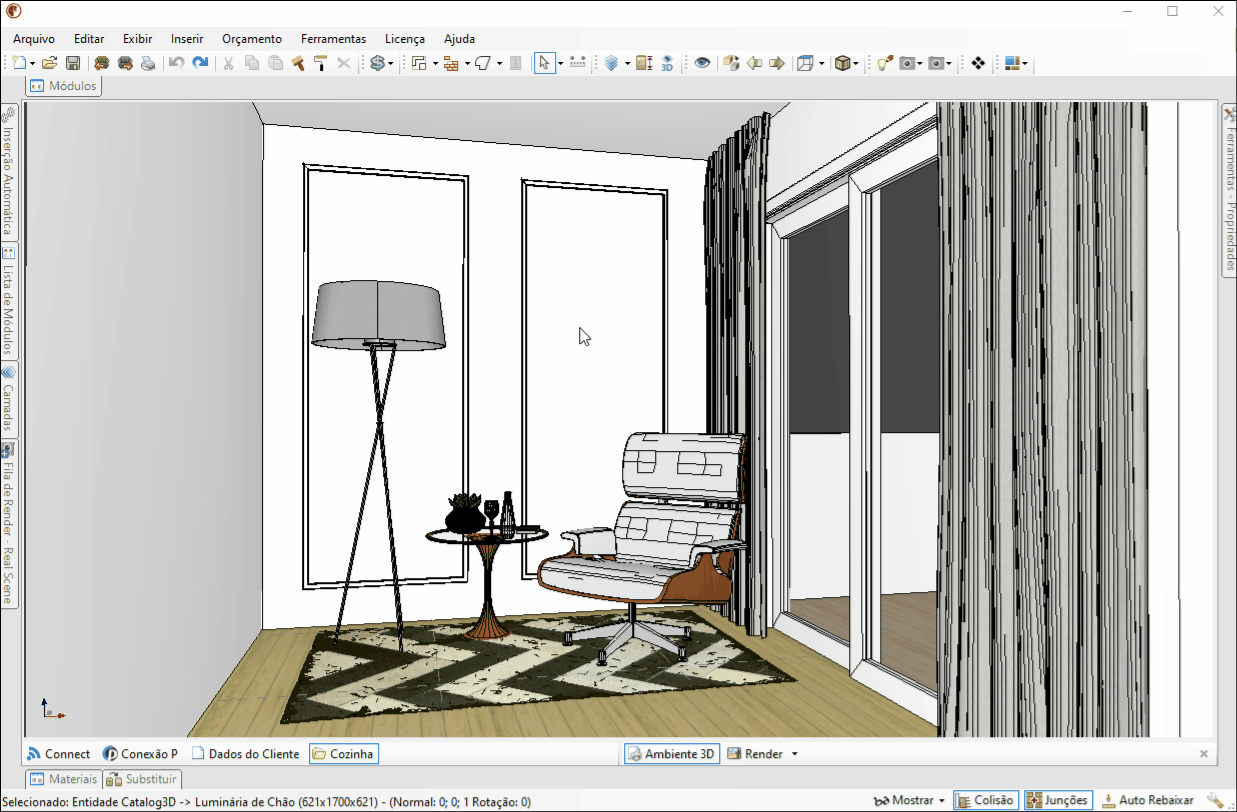Viewport: 1237px width, 812px height.
Task: Open the brick wall tool dropdown arrow
Action: [467, 63]
